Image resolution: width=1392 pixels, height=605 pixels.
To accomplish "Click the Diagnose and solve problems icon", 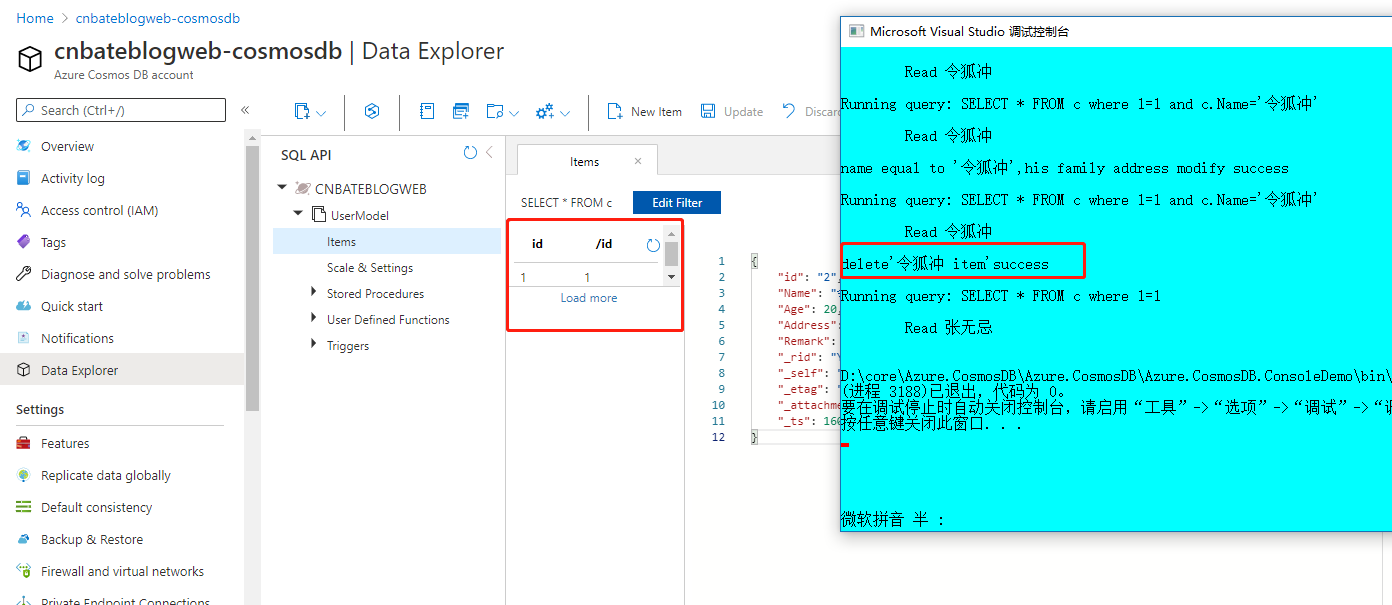I will click(x=24, y=274).
